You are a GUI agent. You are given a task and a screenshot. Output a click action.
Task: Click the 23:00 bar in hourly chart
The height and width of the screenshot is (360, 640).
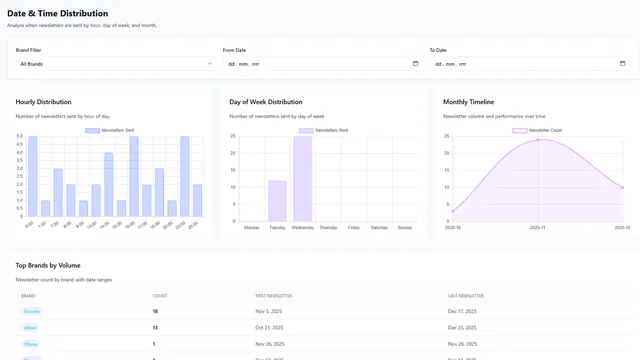click(197, 200)
